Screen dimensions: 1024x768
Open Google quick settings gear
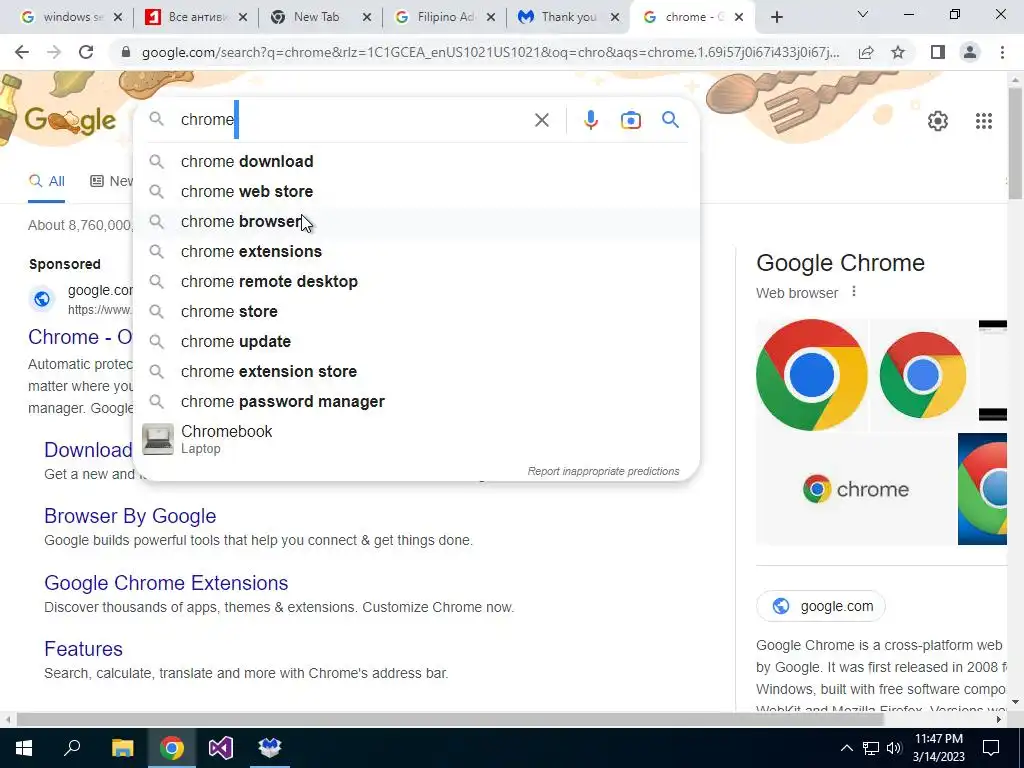(938, 121)
